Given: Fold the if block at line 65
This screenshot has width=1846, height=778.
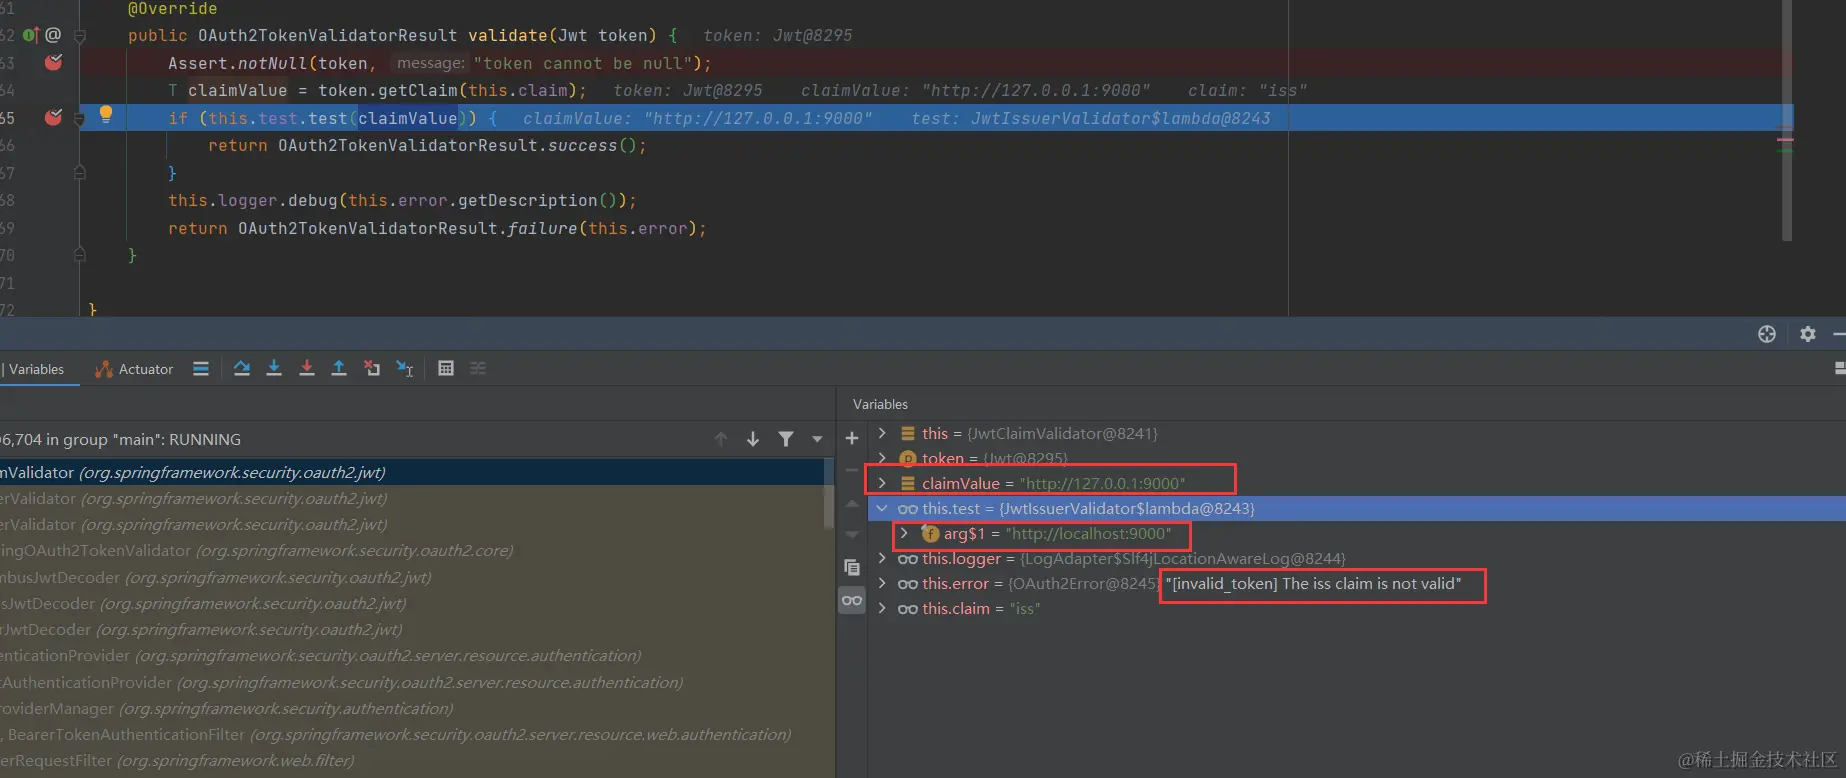Looking at the screenshot, I should [80, 118].
